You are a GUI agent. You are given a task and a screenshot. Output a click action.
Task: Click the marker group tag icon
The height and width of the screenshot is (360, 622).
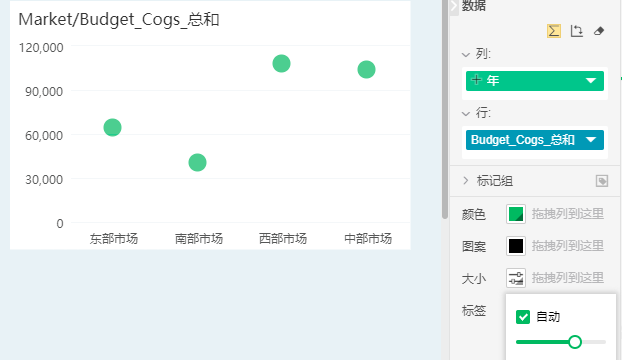coord(602,181)
